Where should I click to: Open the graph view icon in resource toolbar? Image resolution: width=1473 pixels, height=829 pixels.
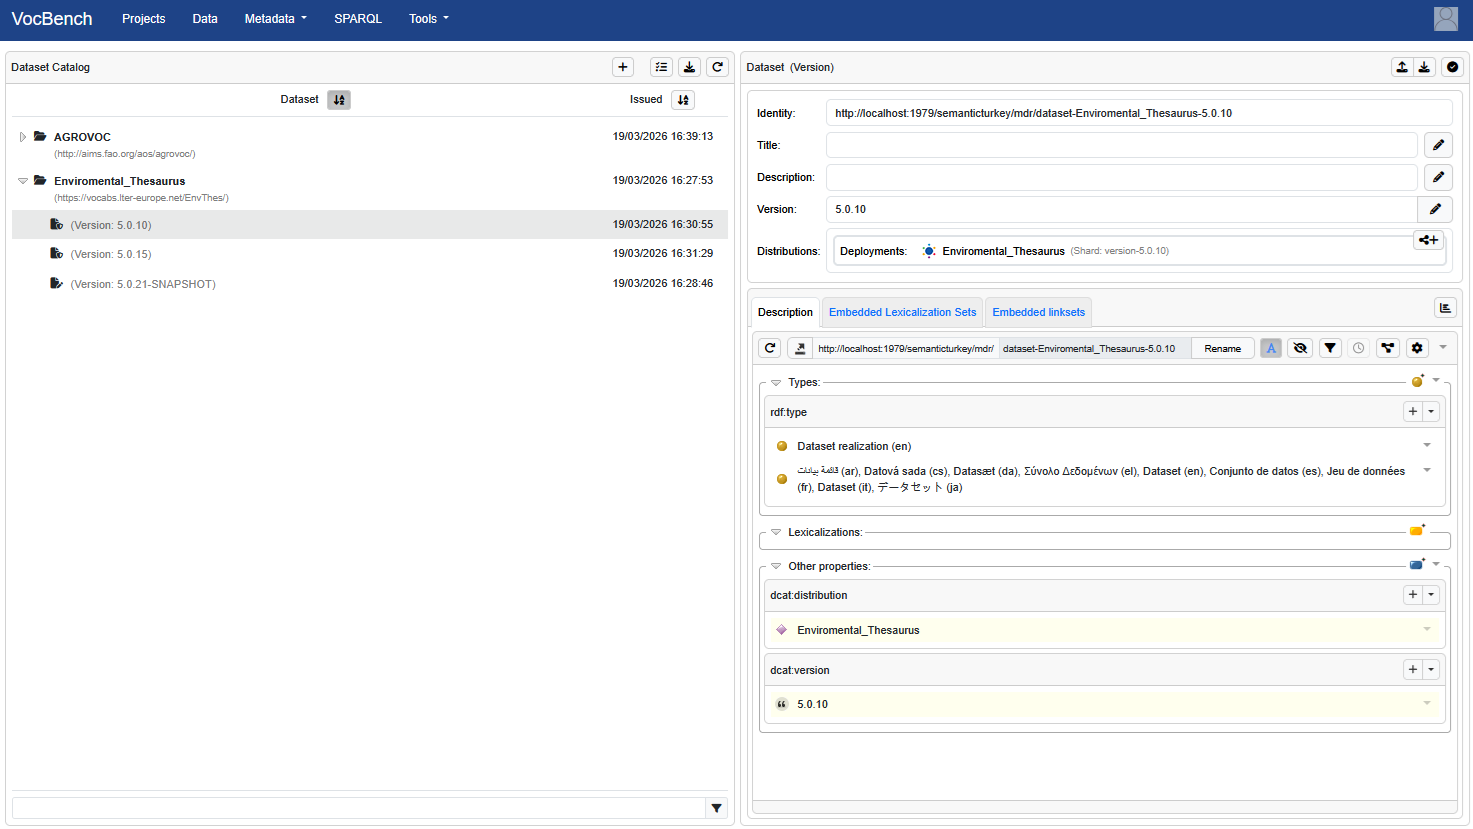[1387, 348]
